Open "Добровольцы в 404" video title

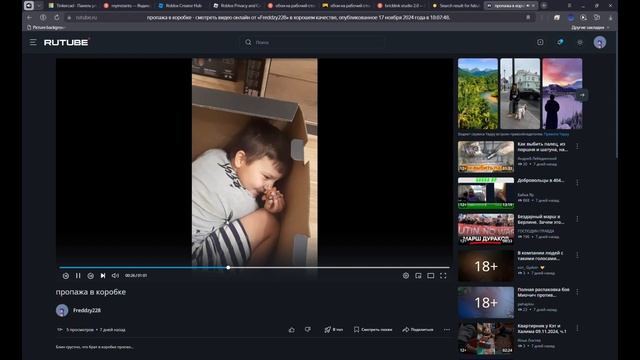(541, 180)
